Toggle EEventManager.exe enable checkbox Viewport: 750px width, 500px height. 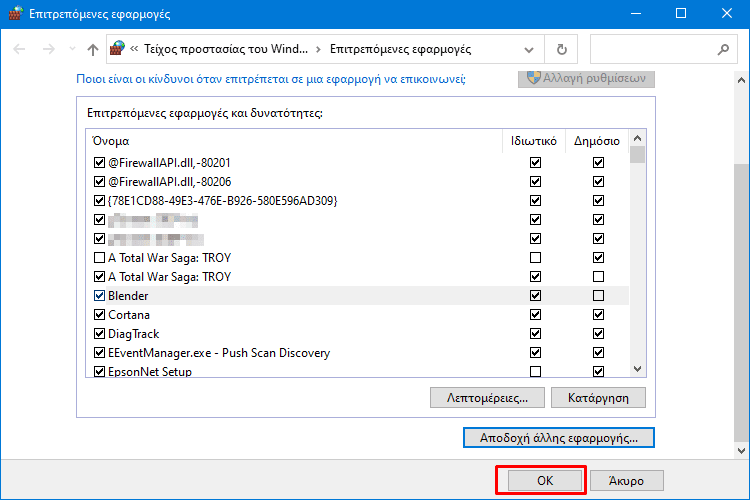[x=99, y=353]
